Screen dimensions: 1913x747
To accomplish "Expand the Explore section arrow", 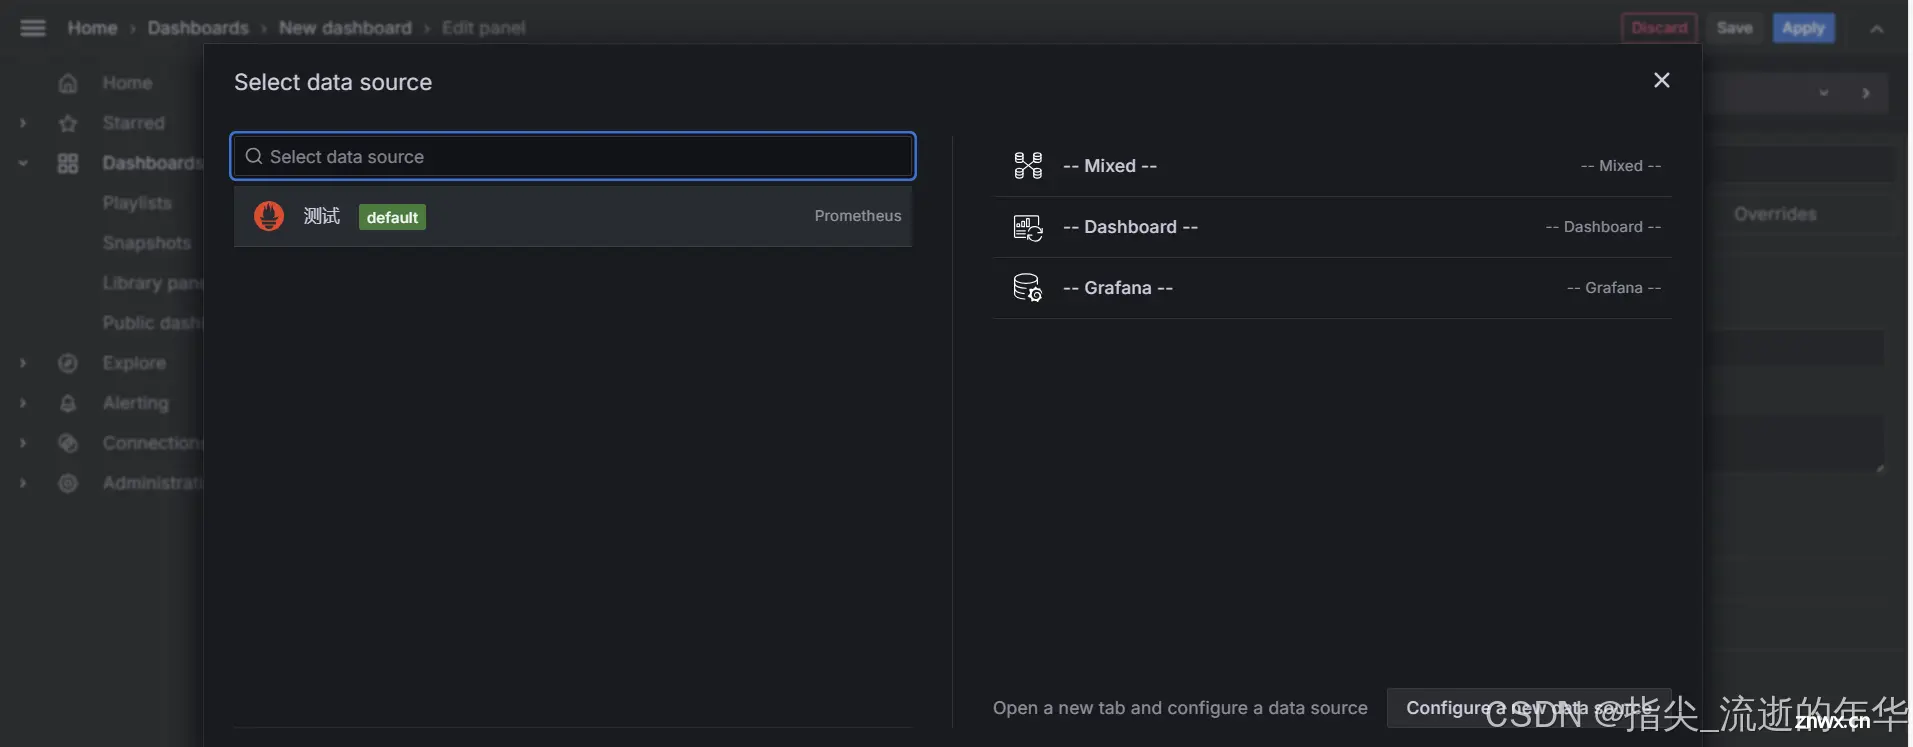I will 23,363.
